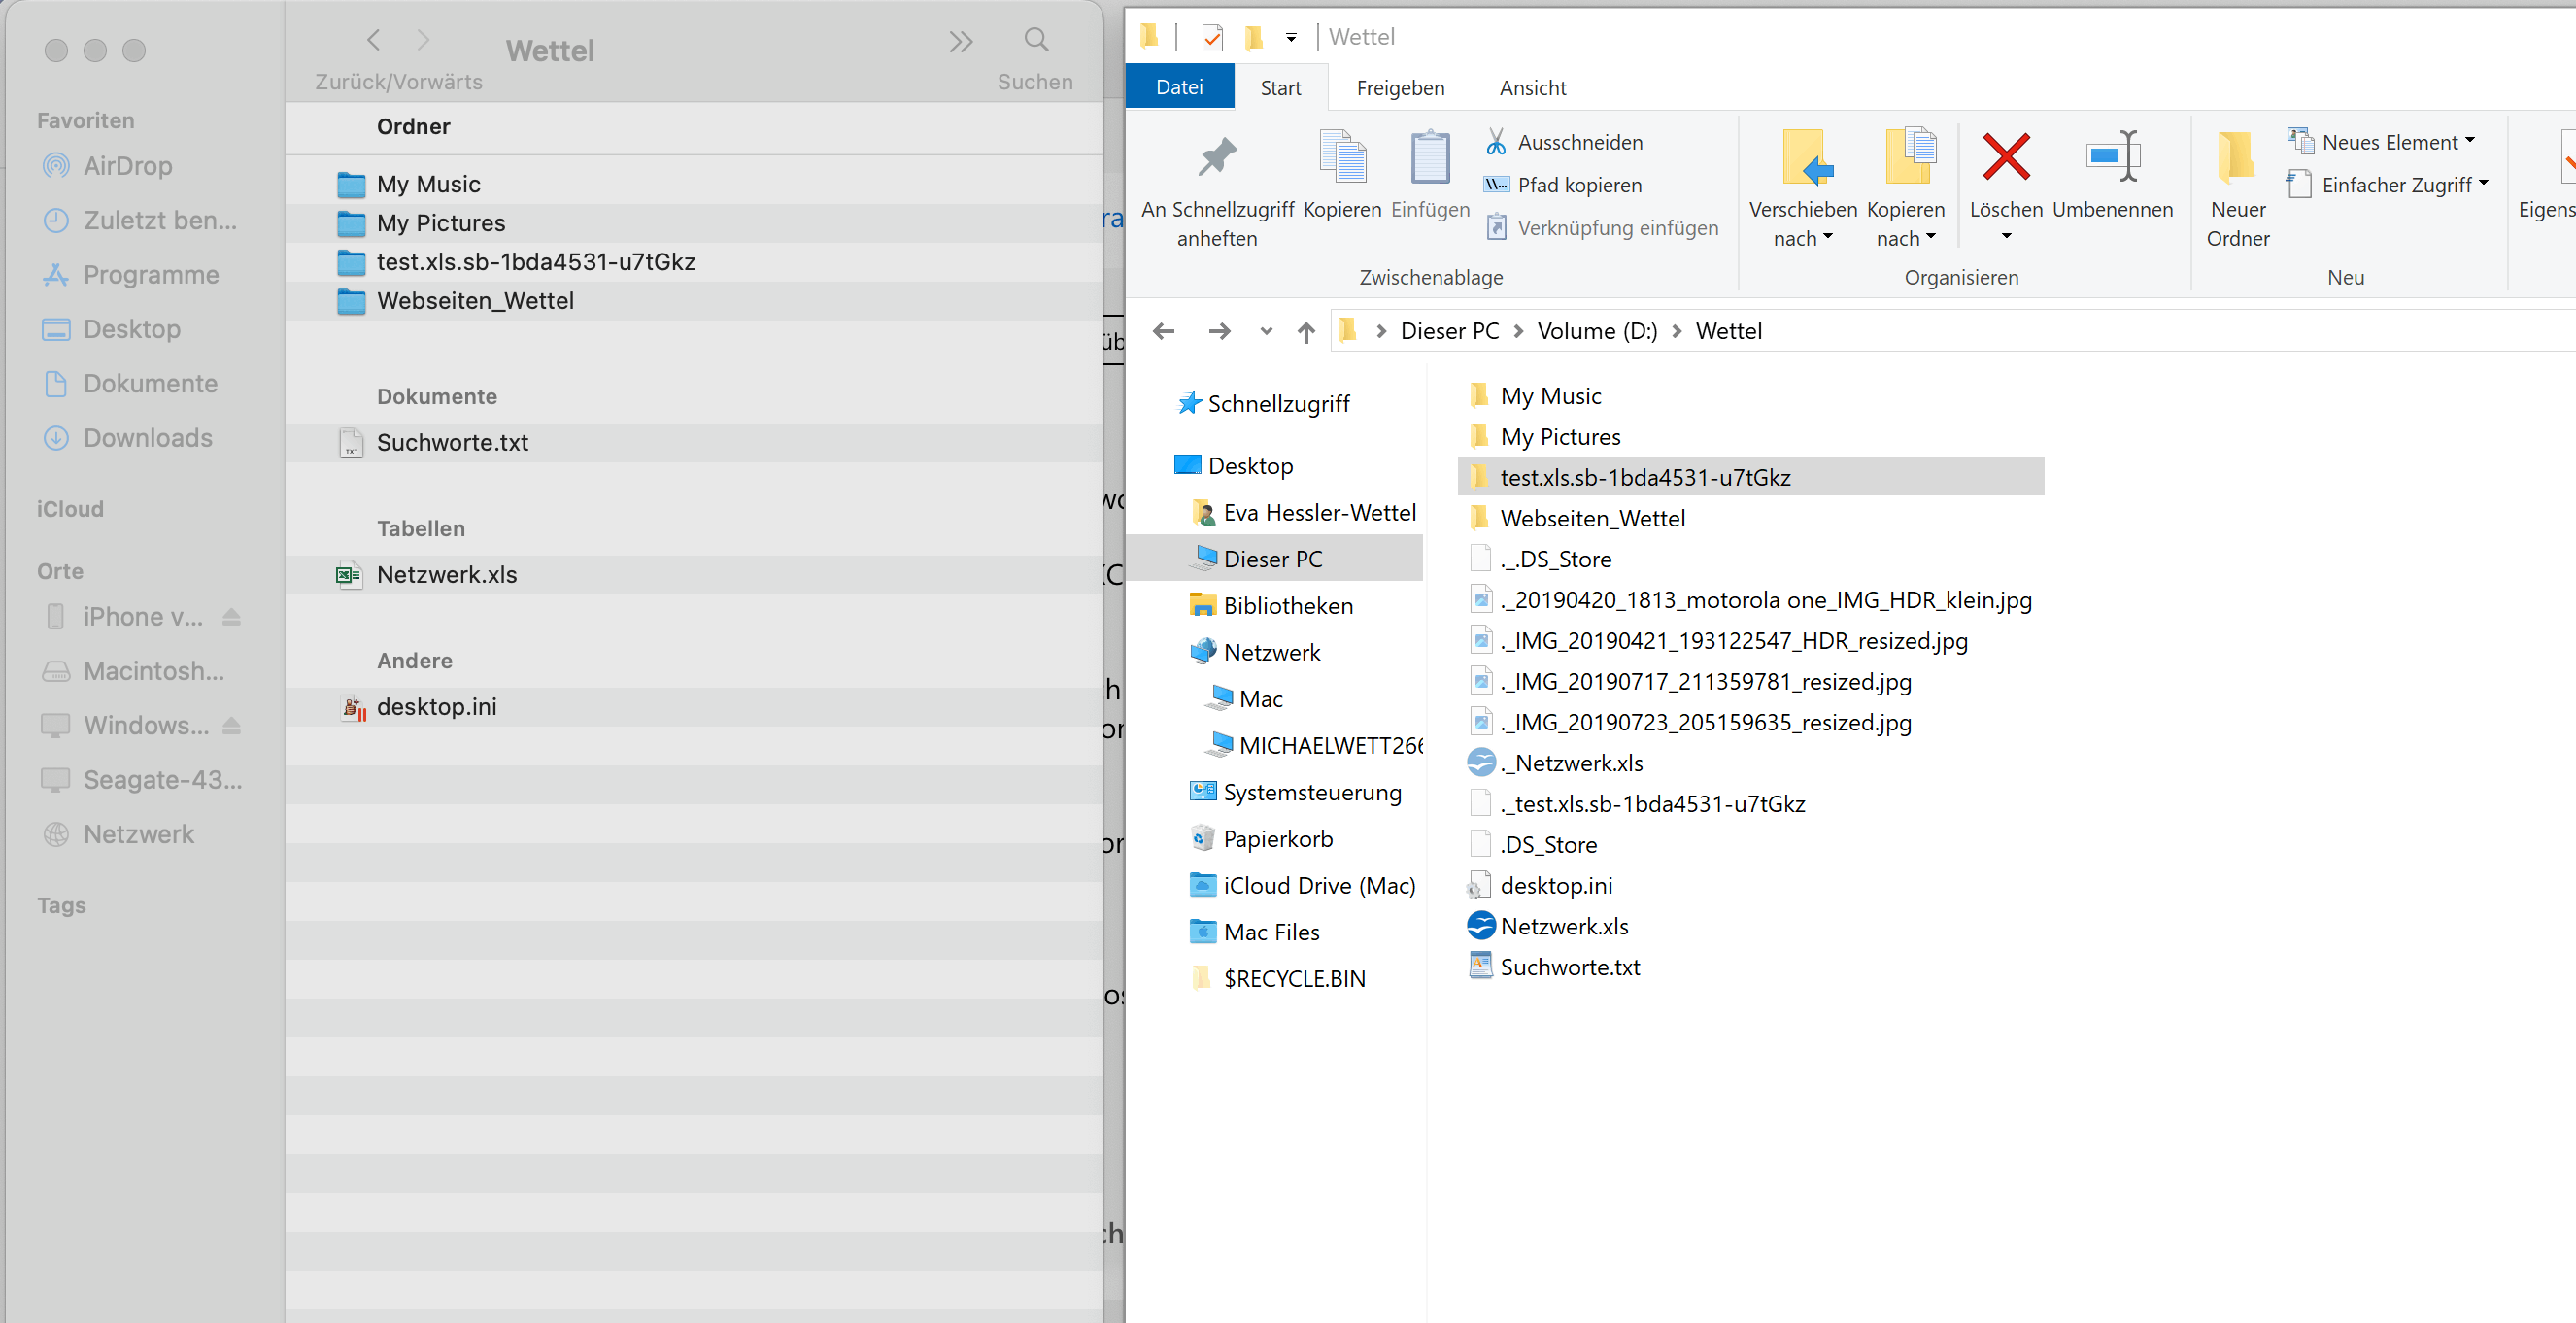
Task: Open the Datei menu tab
Action: 1179,88
